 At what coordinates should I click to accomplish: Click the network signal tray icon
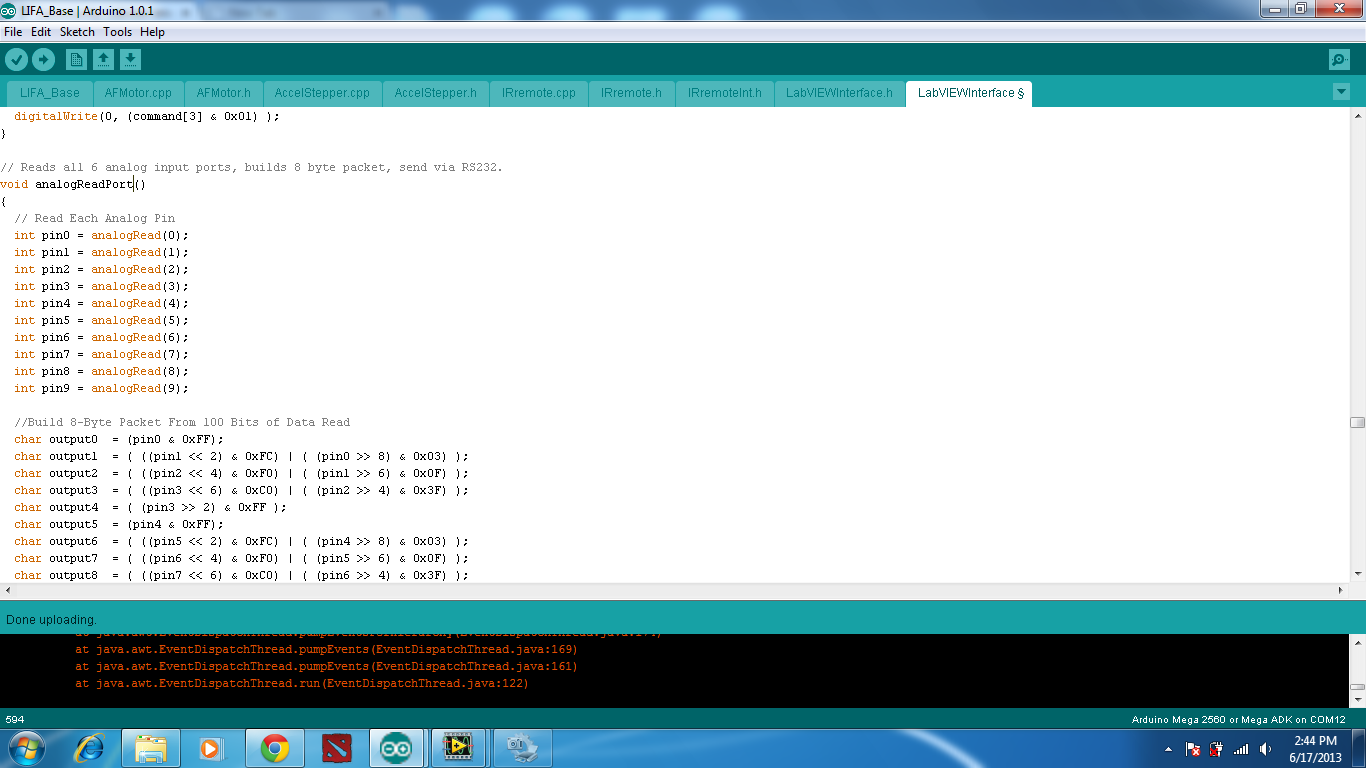[x=1241, y=749]
